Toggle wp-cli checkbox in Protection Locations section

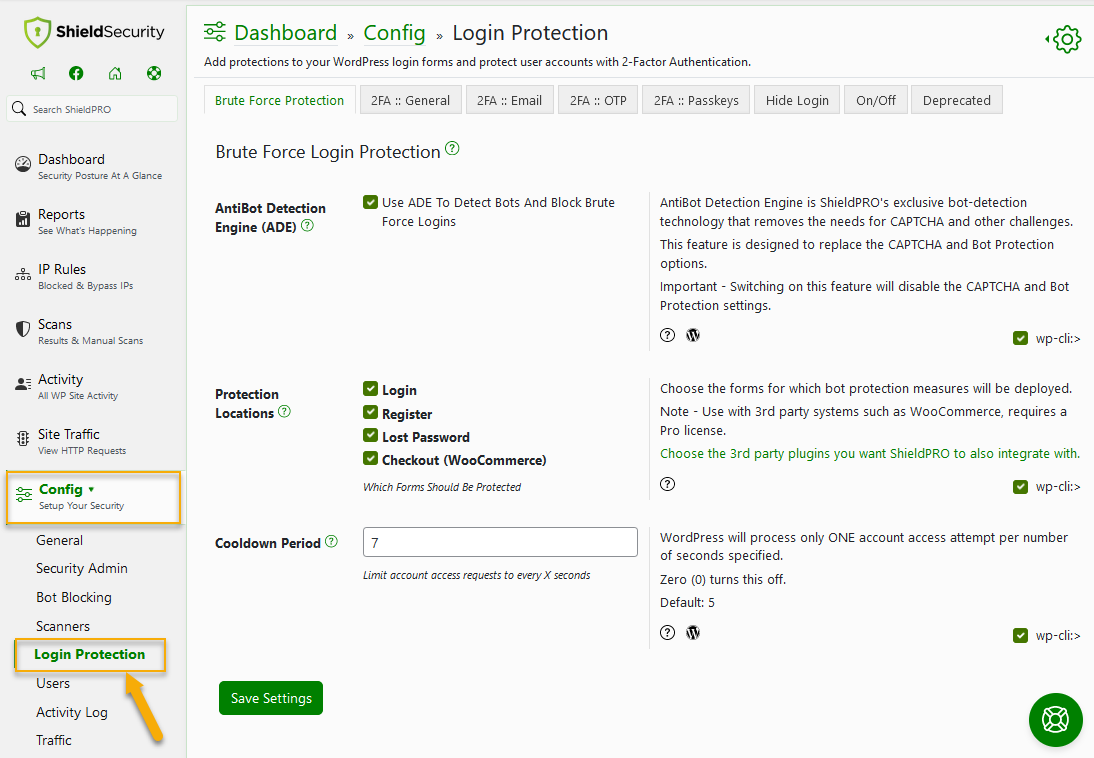[1020, 487]
